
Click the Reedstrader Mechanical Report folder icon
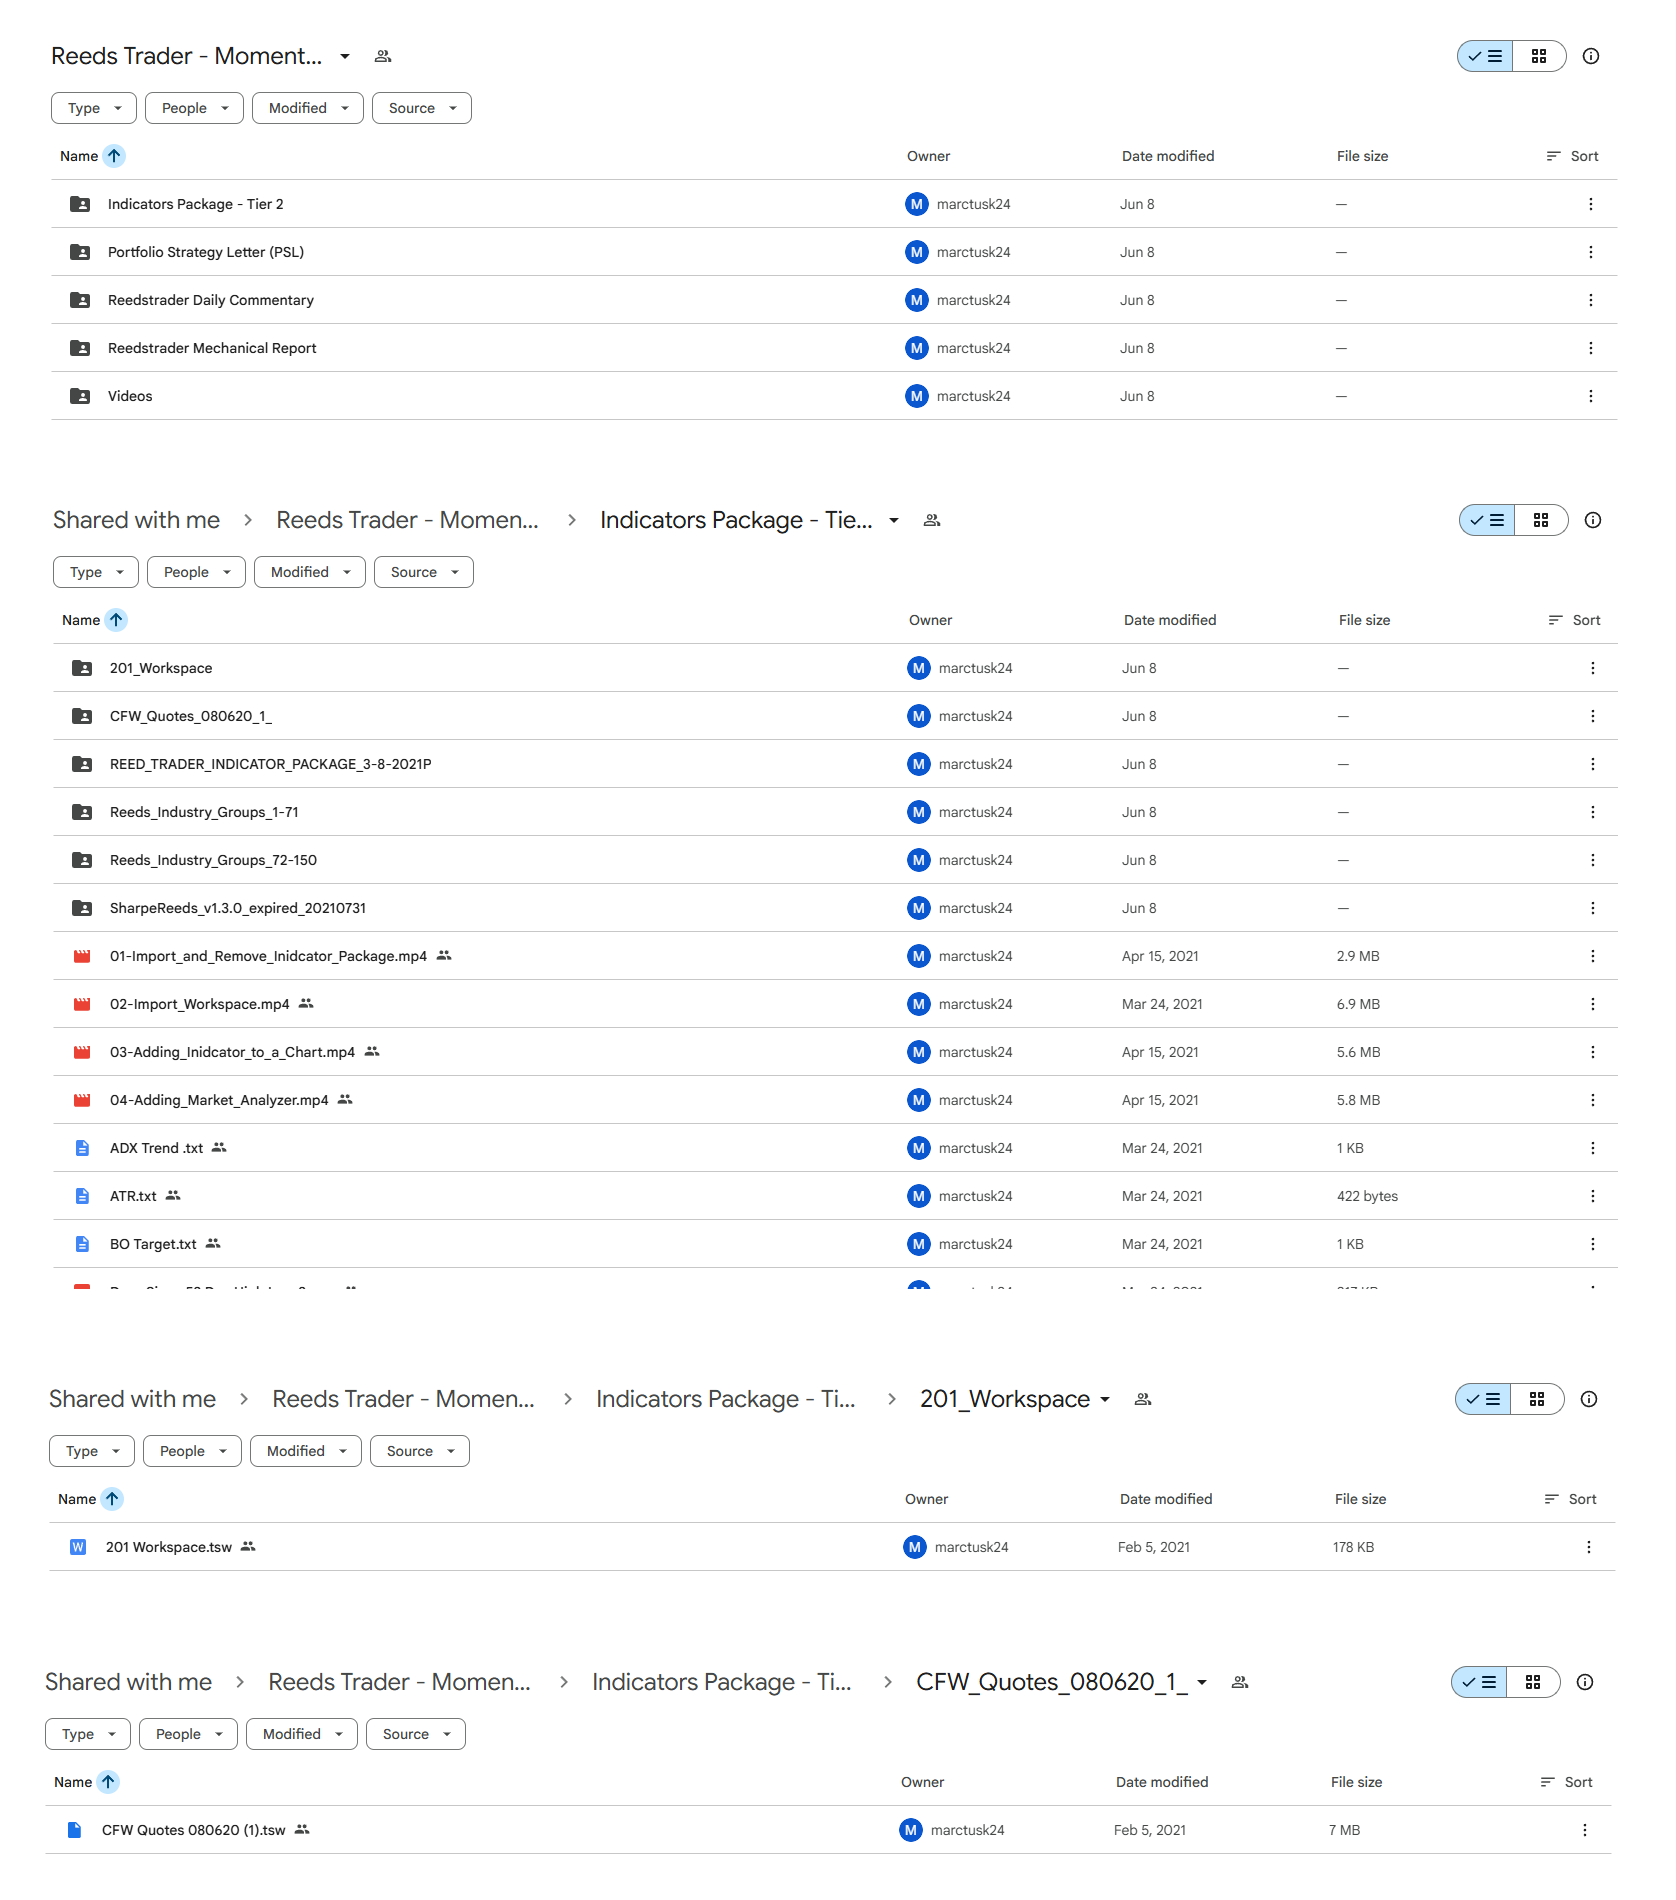80,348
